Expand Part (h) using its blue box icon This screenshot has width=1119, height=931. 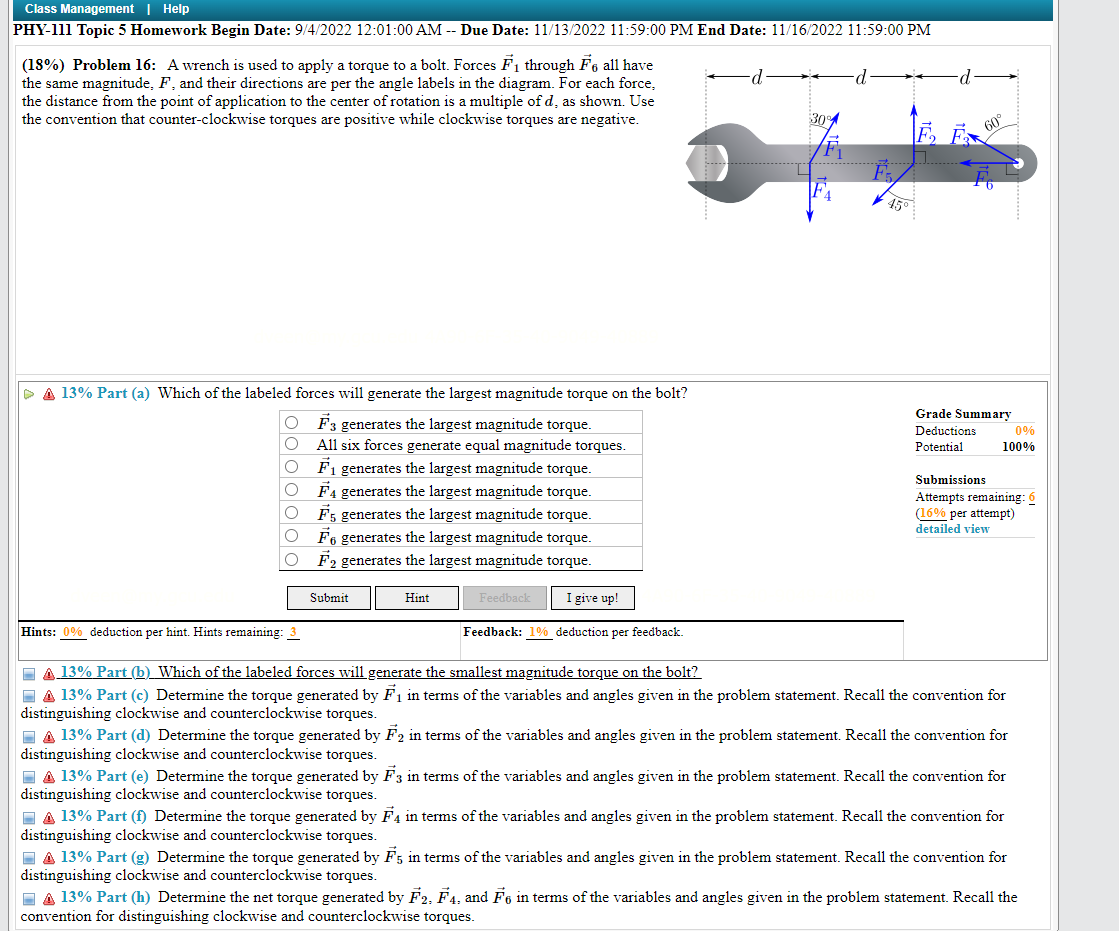pyautogui.click(x=29, y=898)
